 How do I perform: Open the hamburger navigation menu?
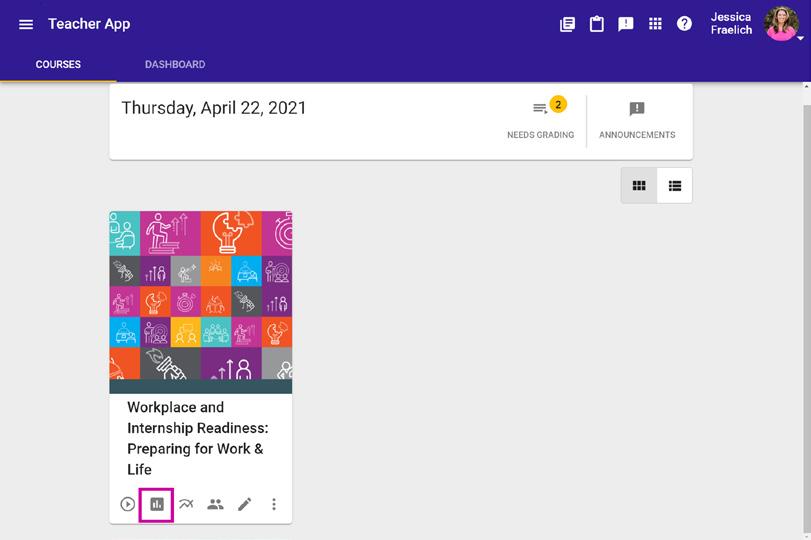pyautogui.click(x=26, y=24)
